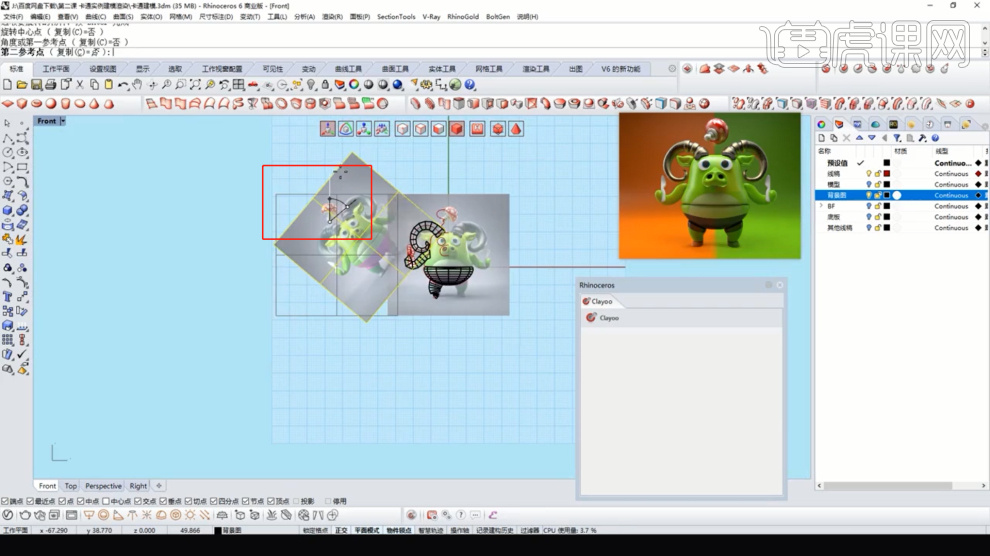Open the V-Ray menu
Screen dimensions: 990x556
click(431, 17)
